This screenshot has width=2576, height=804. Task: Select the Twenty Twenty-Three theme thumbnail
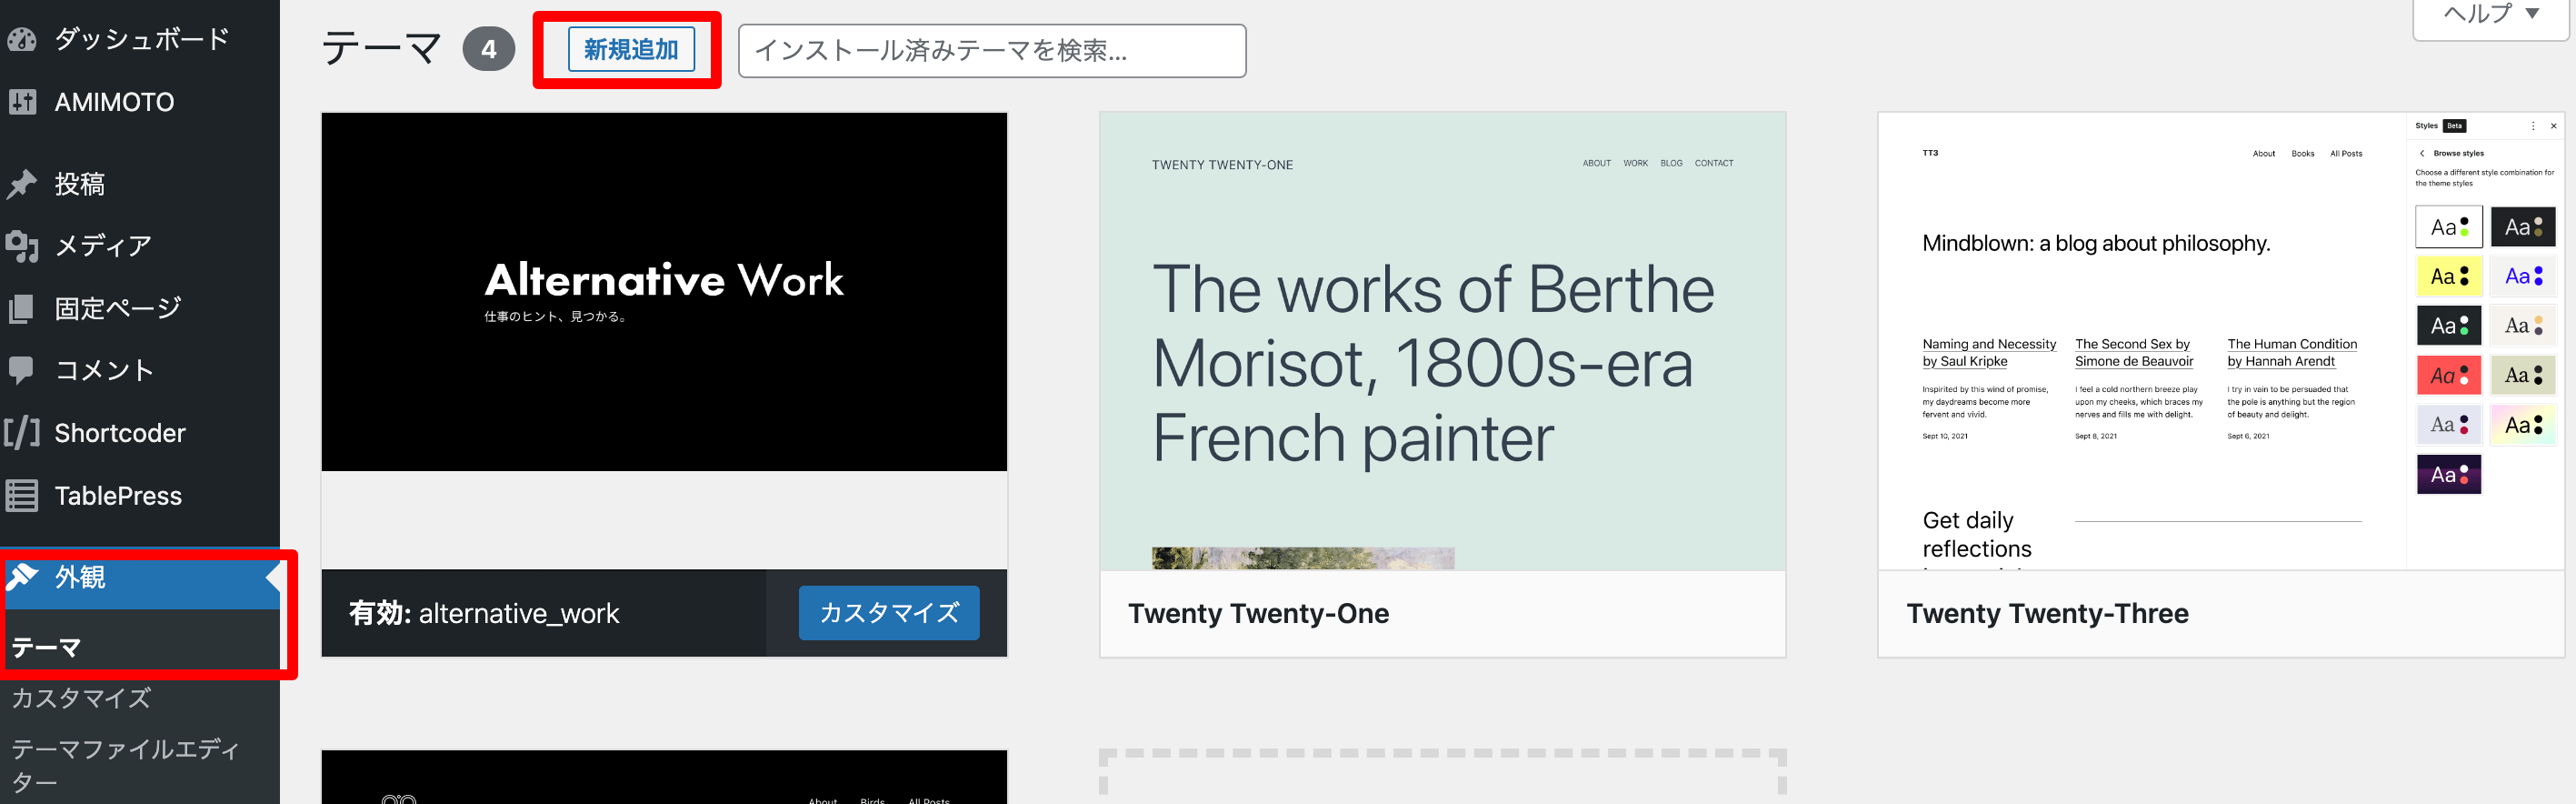click(2220, 341)
